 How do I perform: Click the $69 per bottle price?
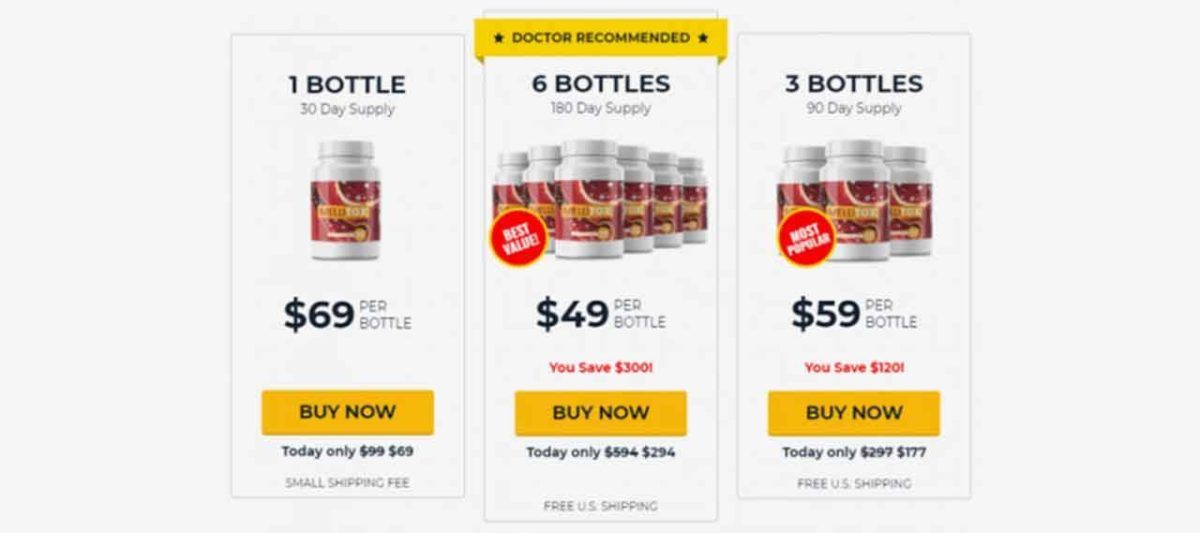pos(347,314)
